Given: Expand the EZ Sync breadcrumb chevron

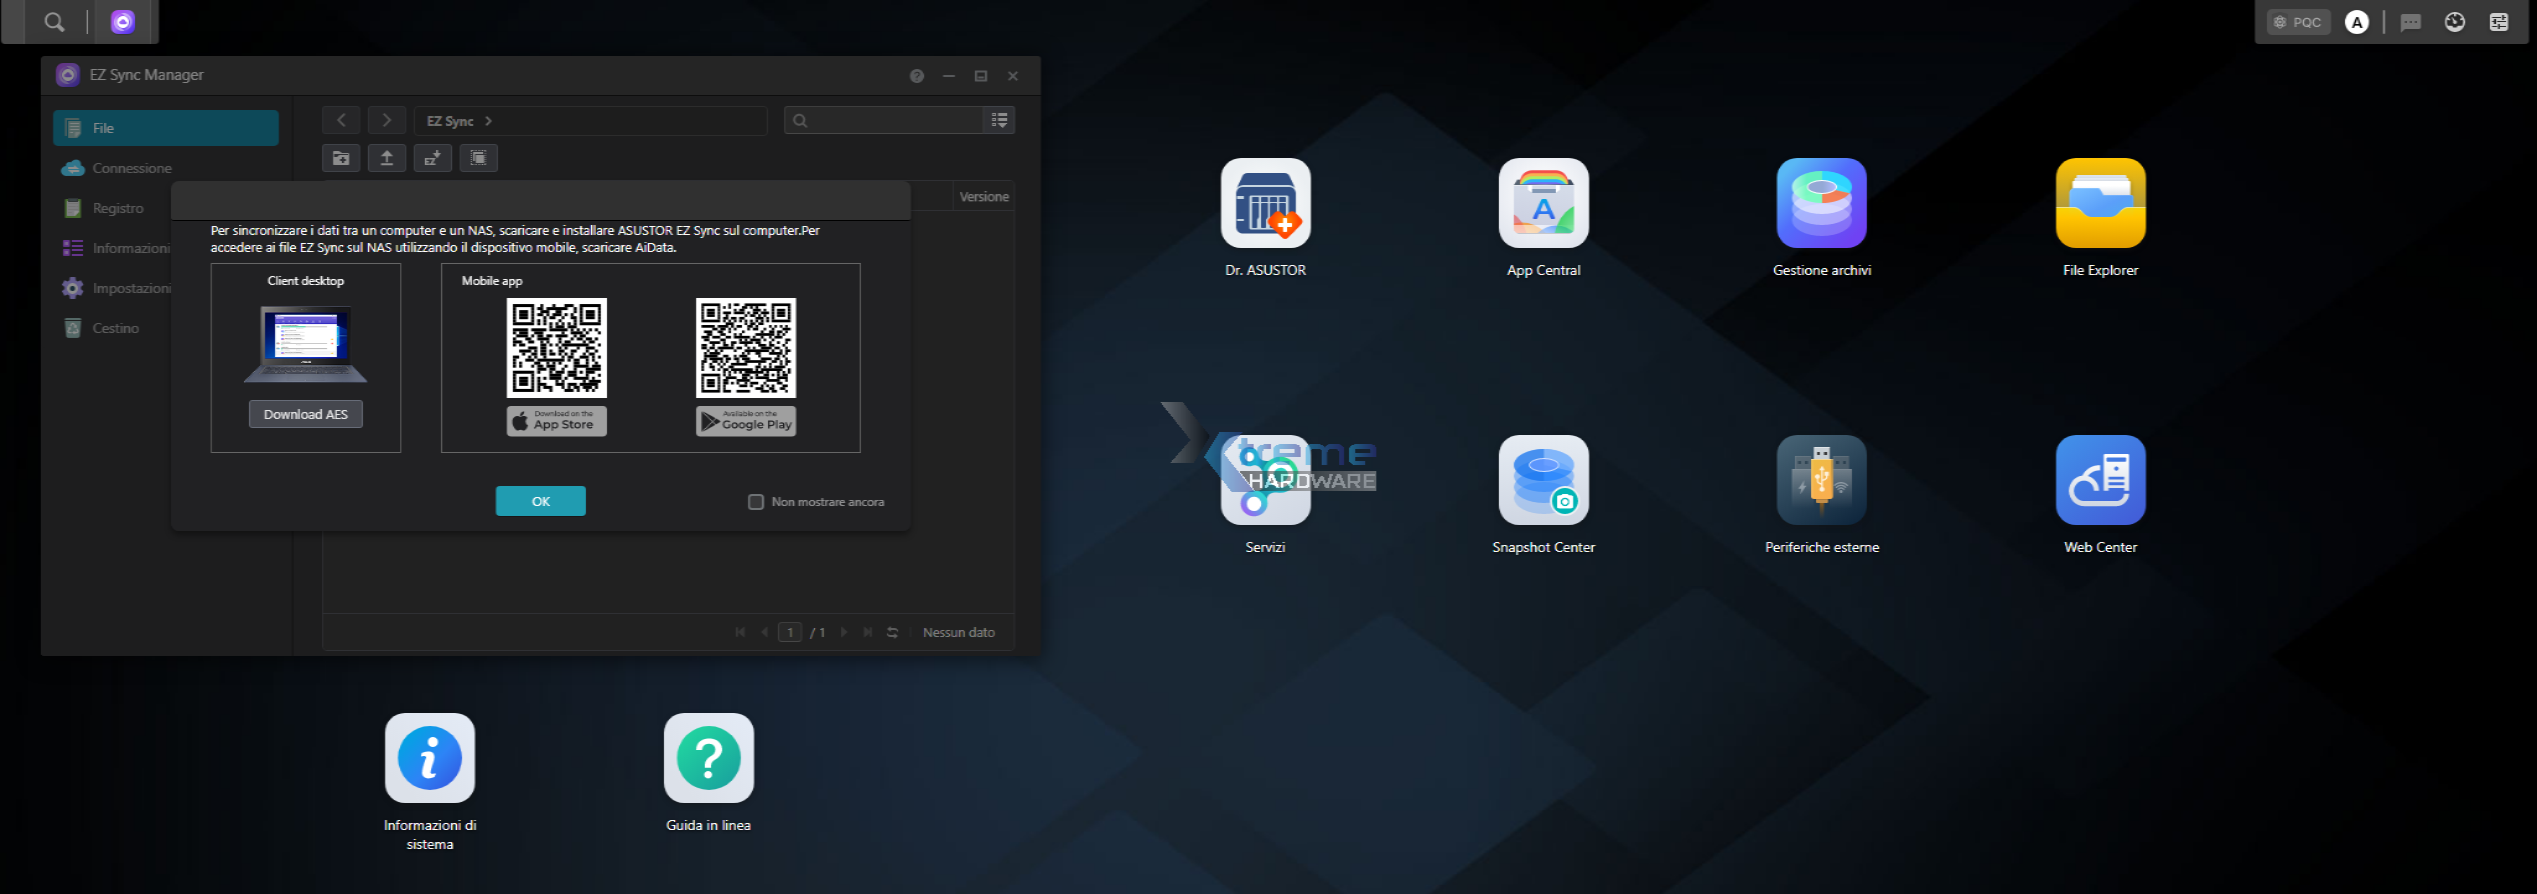Looking at the screenshot, I should coord(488,121).
